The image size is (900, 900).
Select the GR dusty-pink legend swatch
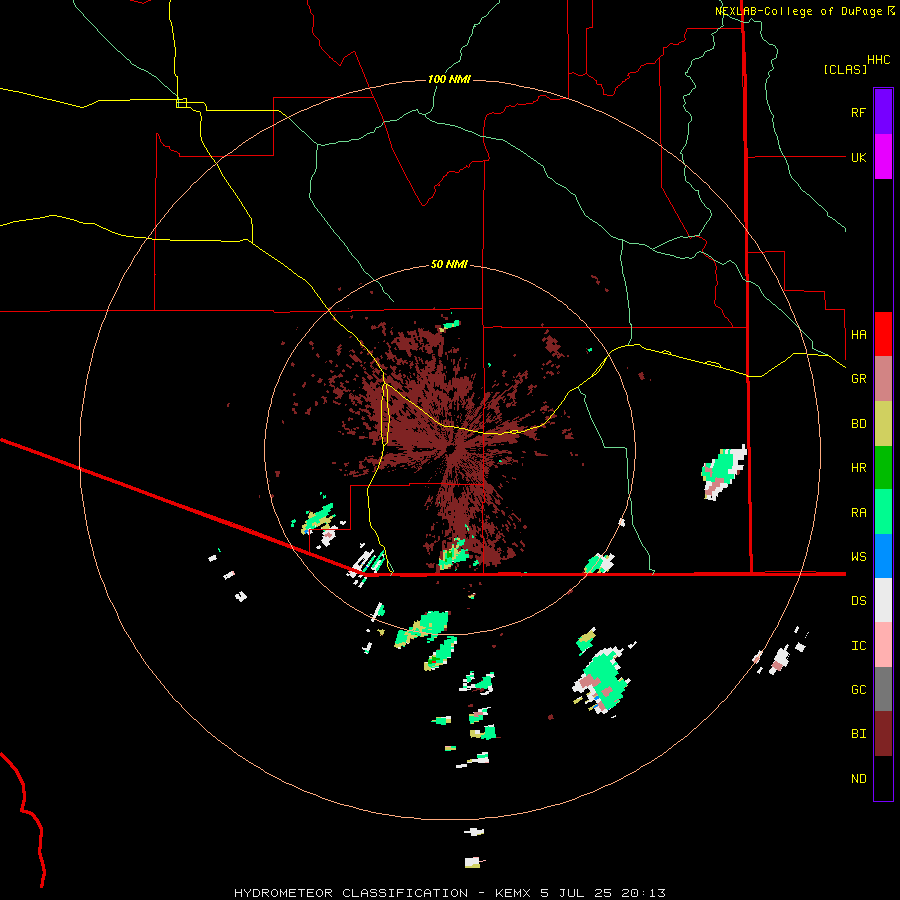click(x=883, y=379)
